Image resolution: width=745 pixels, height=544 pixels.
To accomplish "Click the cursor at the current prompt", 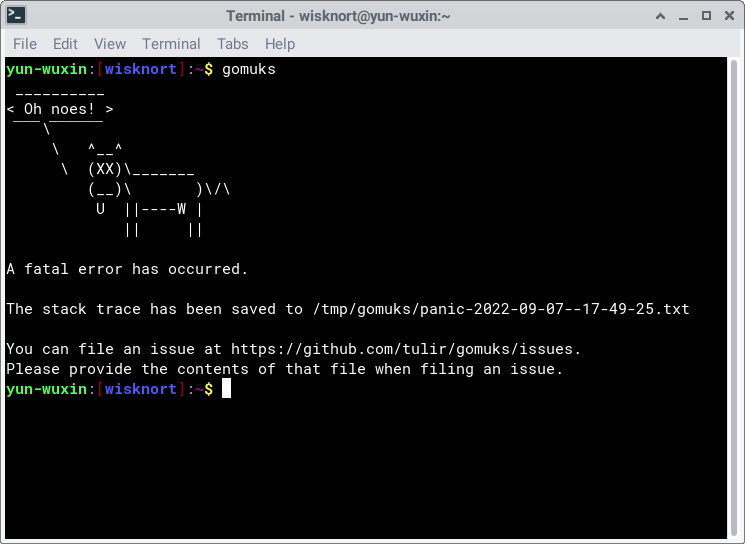I will tap(227, 389).
